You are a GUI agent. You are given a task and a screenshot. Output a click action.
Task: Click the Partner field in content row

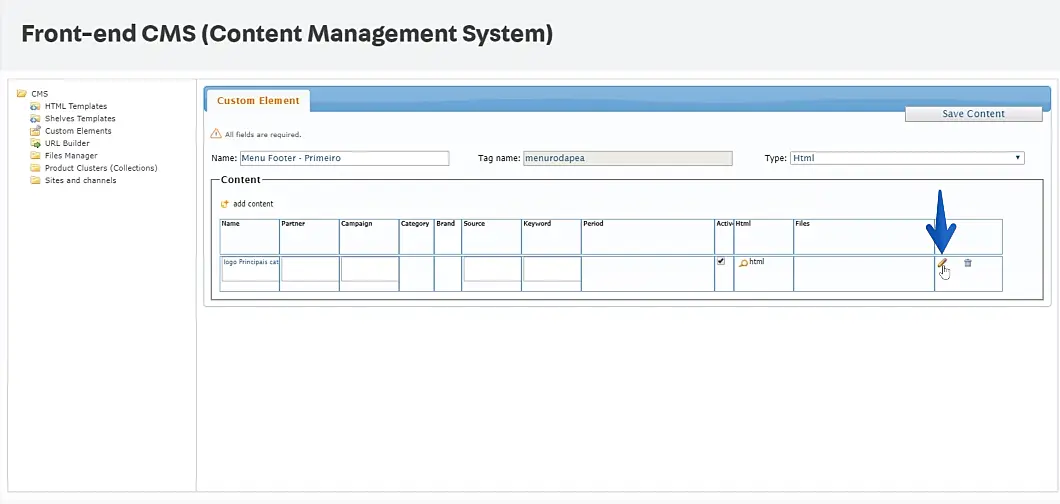tap(310, 269)
